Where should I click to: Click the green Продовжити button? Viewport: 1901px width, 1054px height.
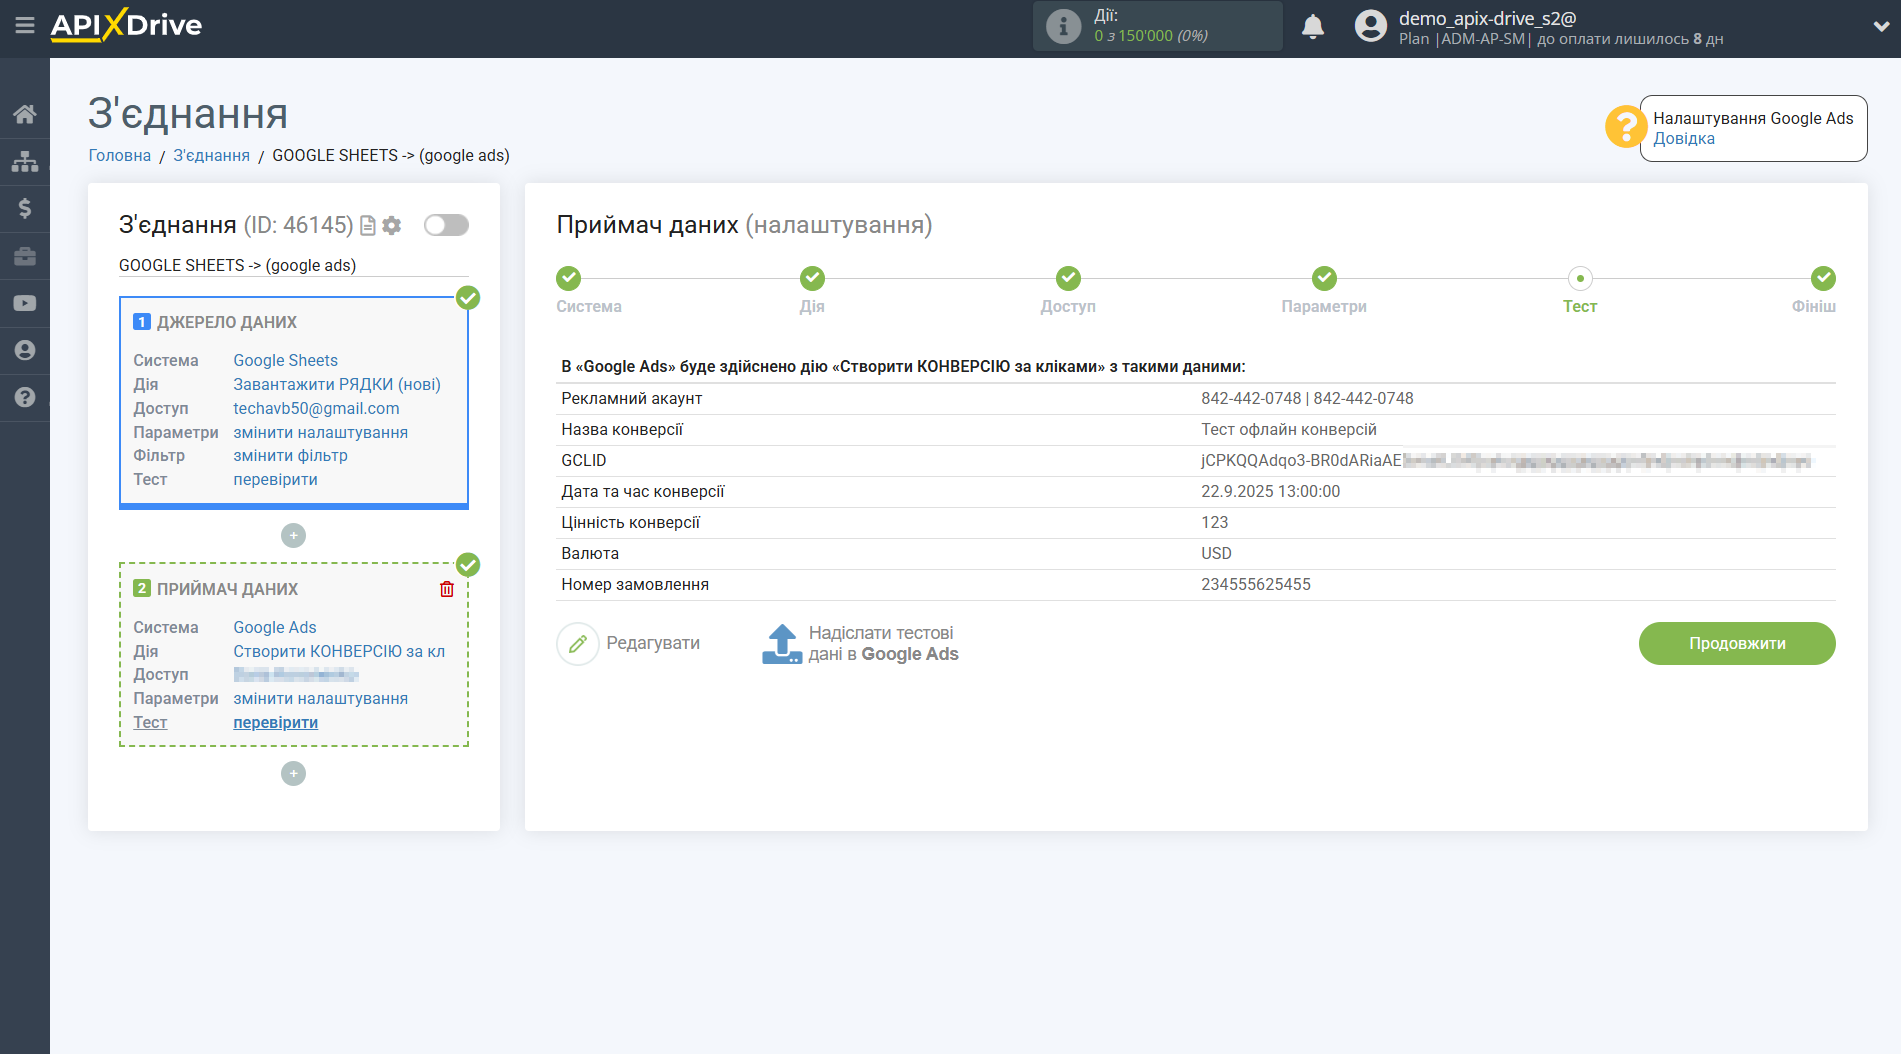point(1736,643)
